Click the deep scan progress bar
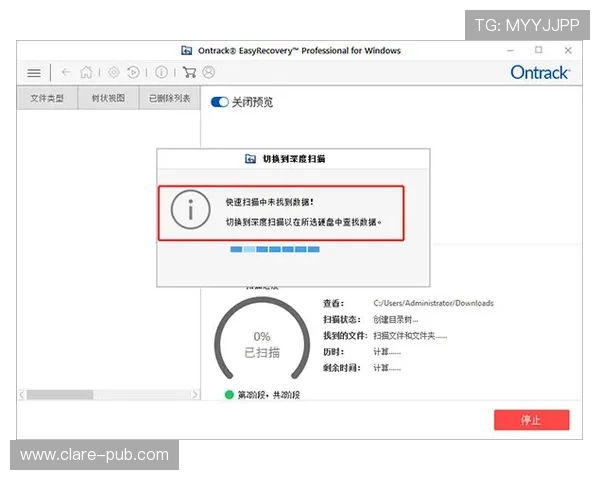The height and width of the screenshot is (480, 600). tap(275, 250)
